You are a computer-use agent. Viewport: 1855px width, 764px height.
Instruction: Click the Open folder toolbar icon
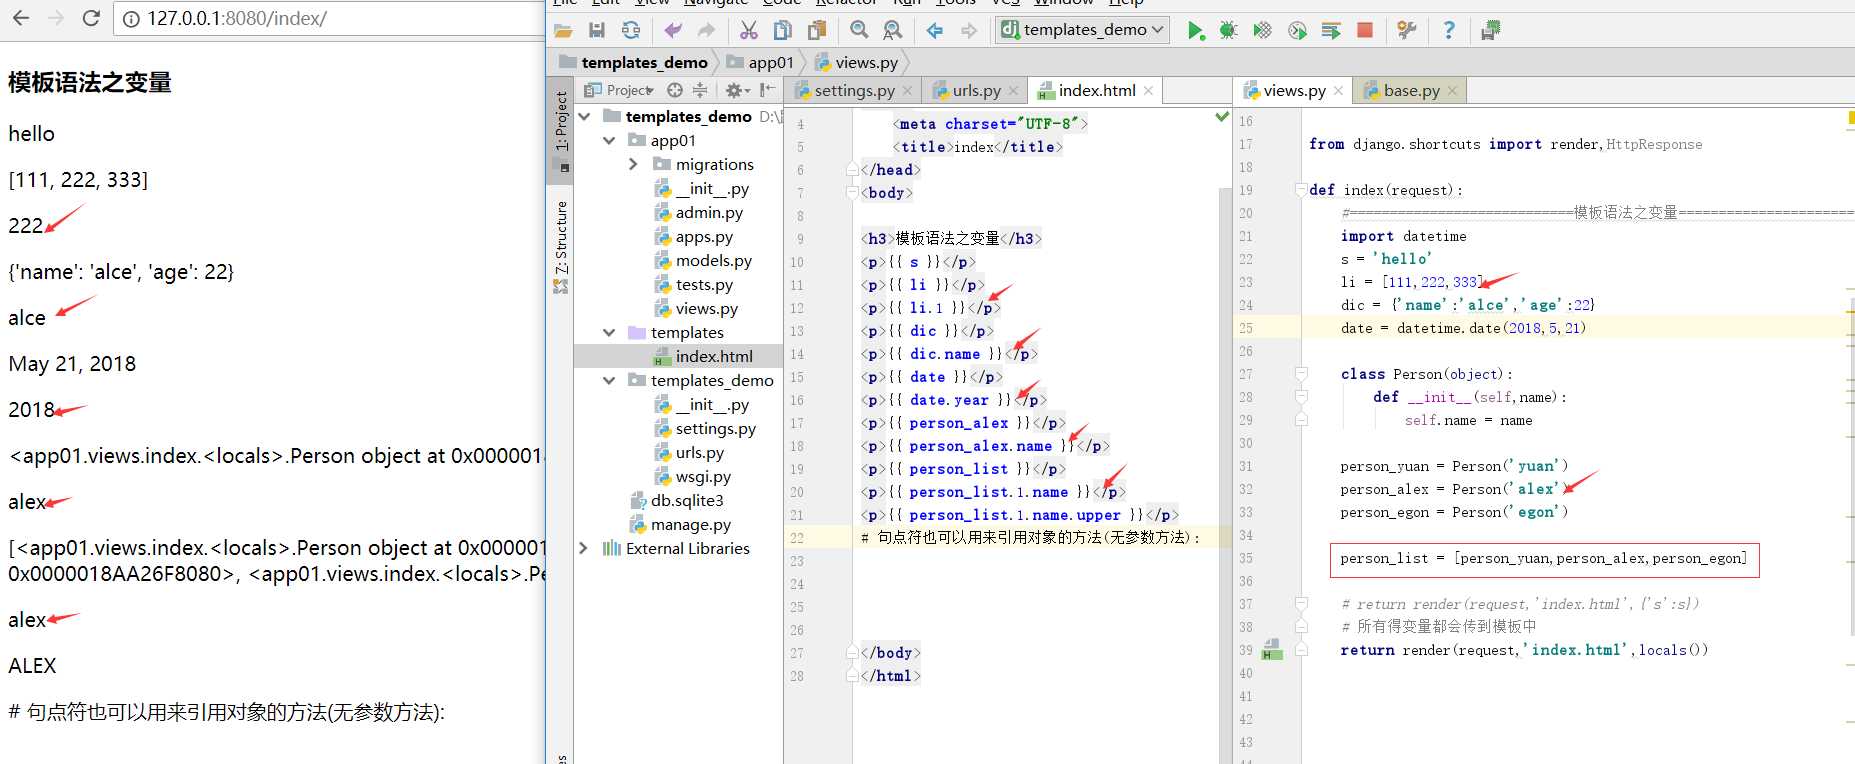[563, 30]
